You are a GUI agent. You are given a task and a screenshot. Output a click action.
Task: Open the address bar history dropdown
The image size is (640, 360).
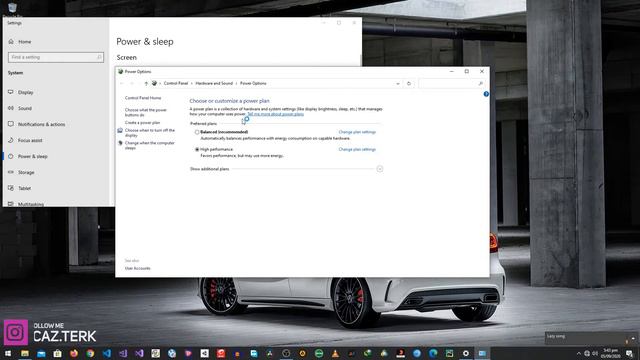pyautogui.click(x=398, y=83)
